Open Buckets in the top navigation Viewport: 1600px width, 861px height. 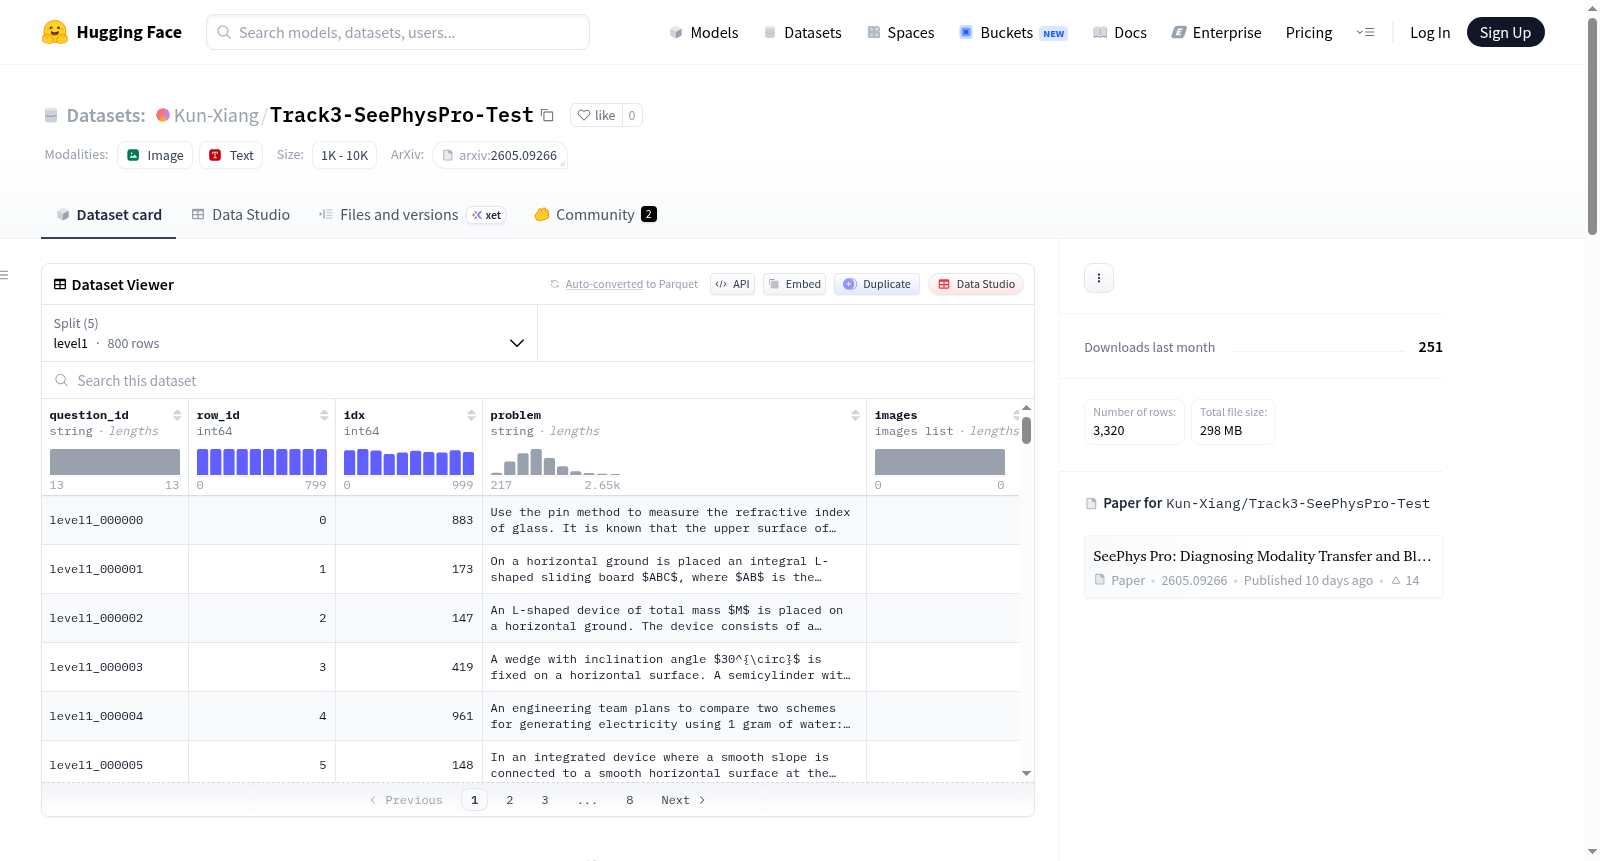click(x=1013, y=32)
